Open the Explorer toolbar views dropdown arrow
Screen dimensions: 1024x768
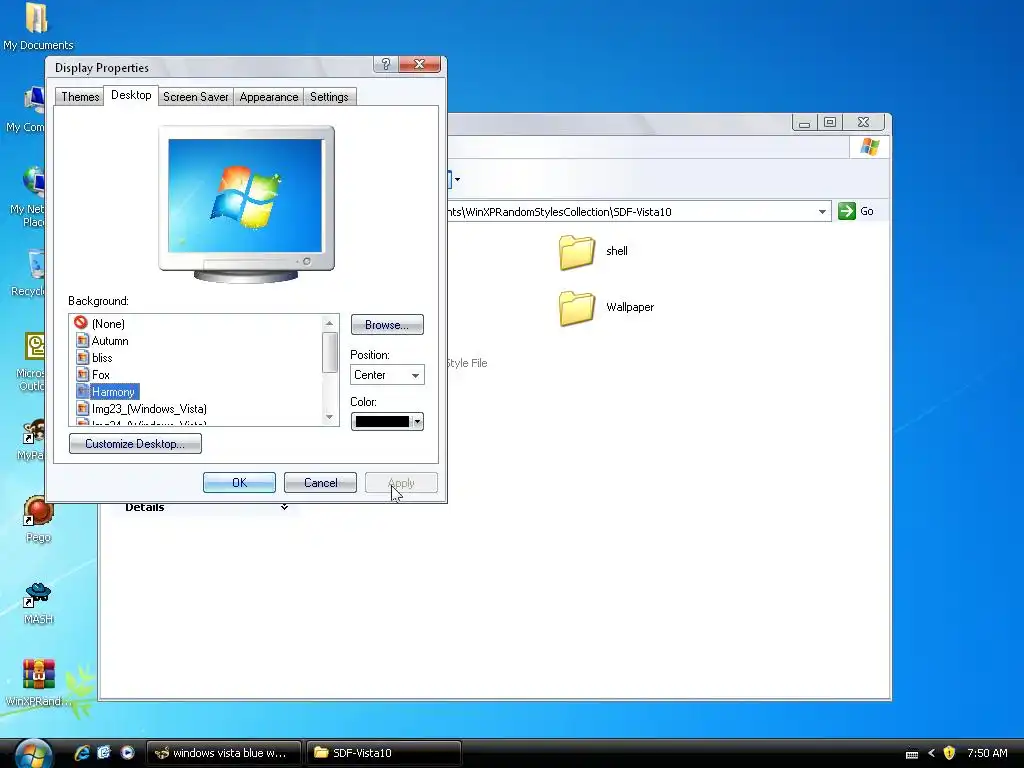457,179
